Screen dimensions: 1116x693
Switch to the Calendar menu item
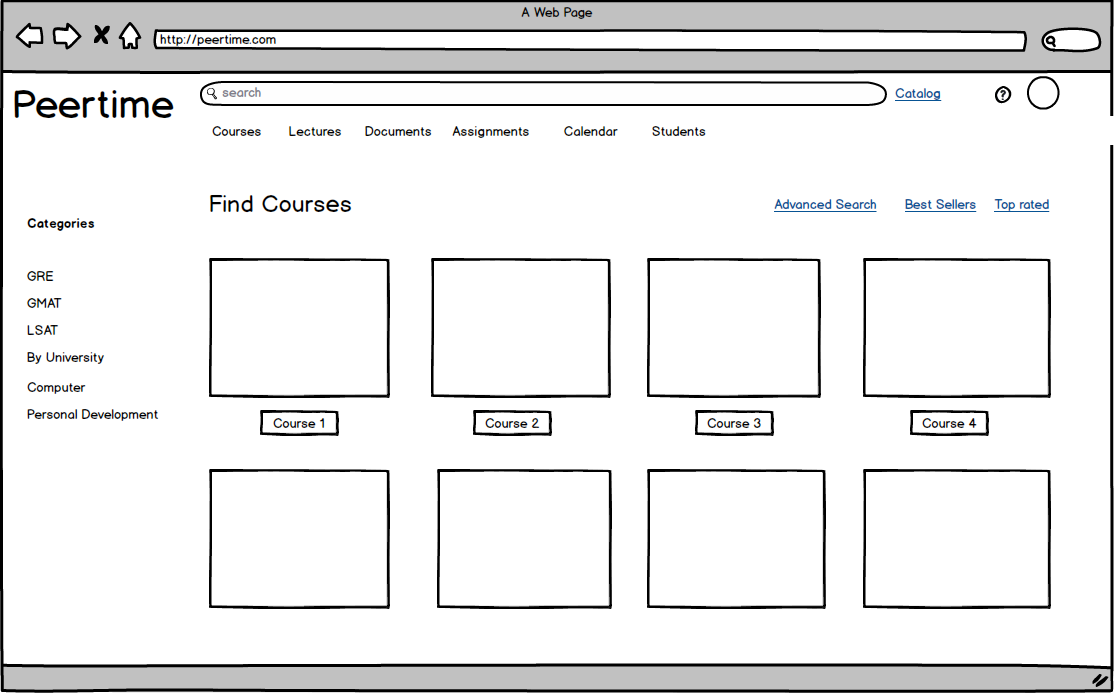click(590, 132)
